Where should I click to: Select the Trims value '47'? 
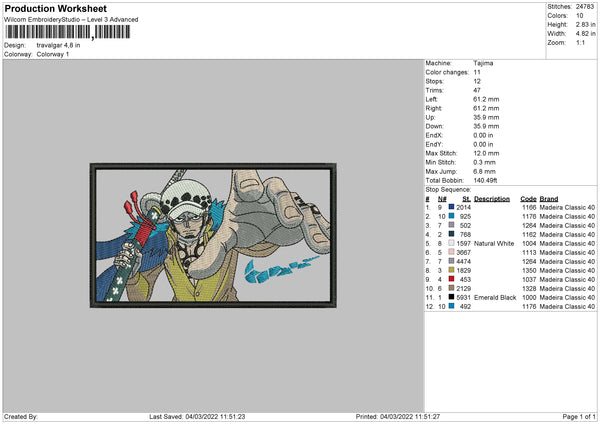click(x=477, y=90)
